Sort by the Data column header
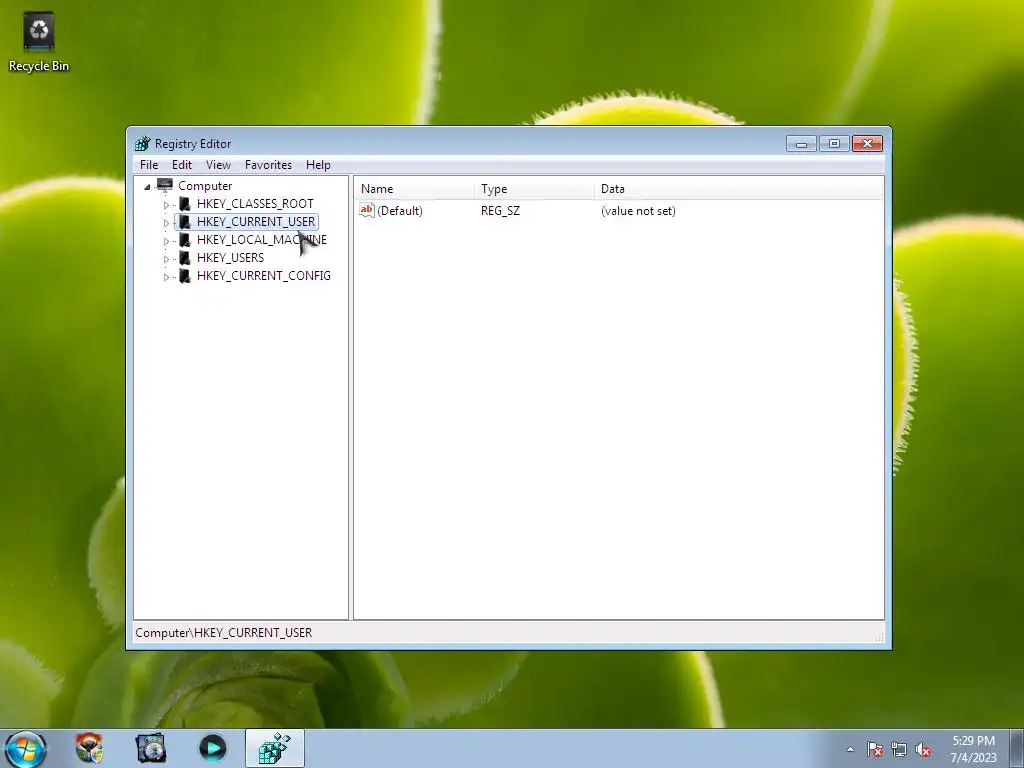Viewport: 1024px width, 768px height. (739, 189)
